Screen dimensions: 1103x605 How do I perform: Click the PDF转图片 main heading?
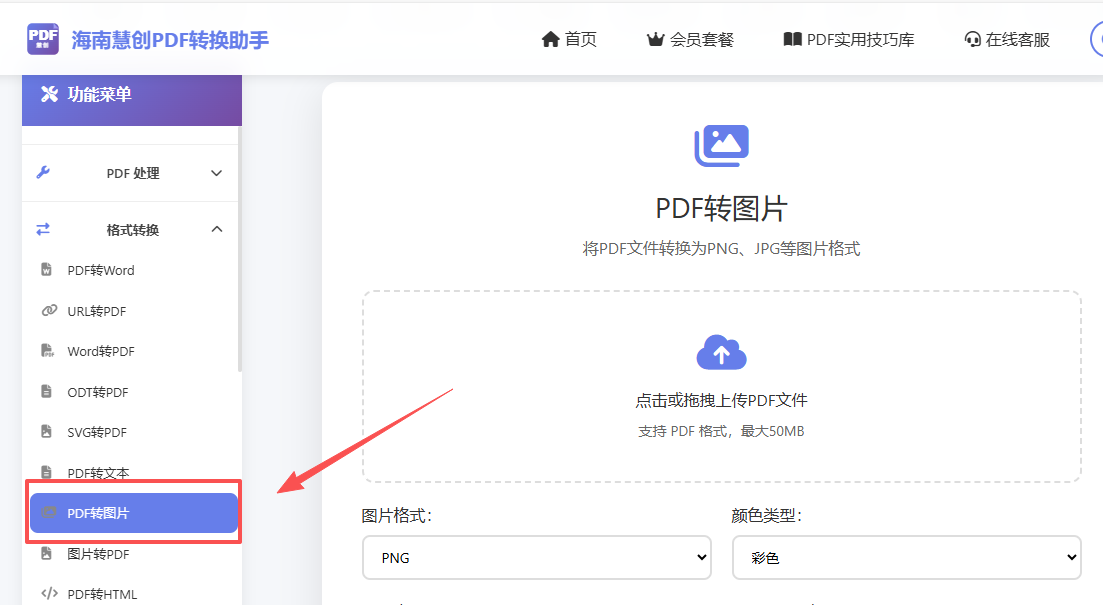[721, 208]
